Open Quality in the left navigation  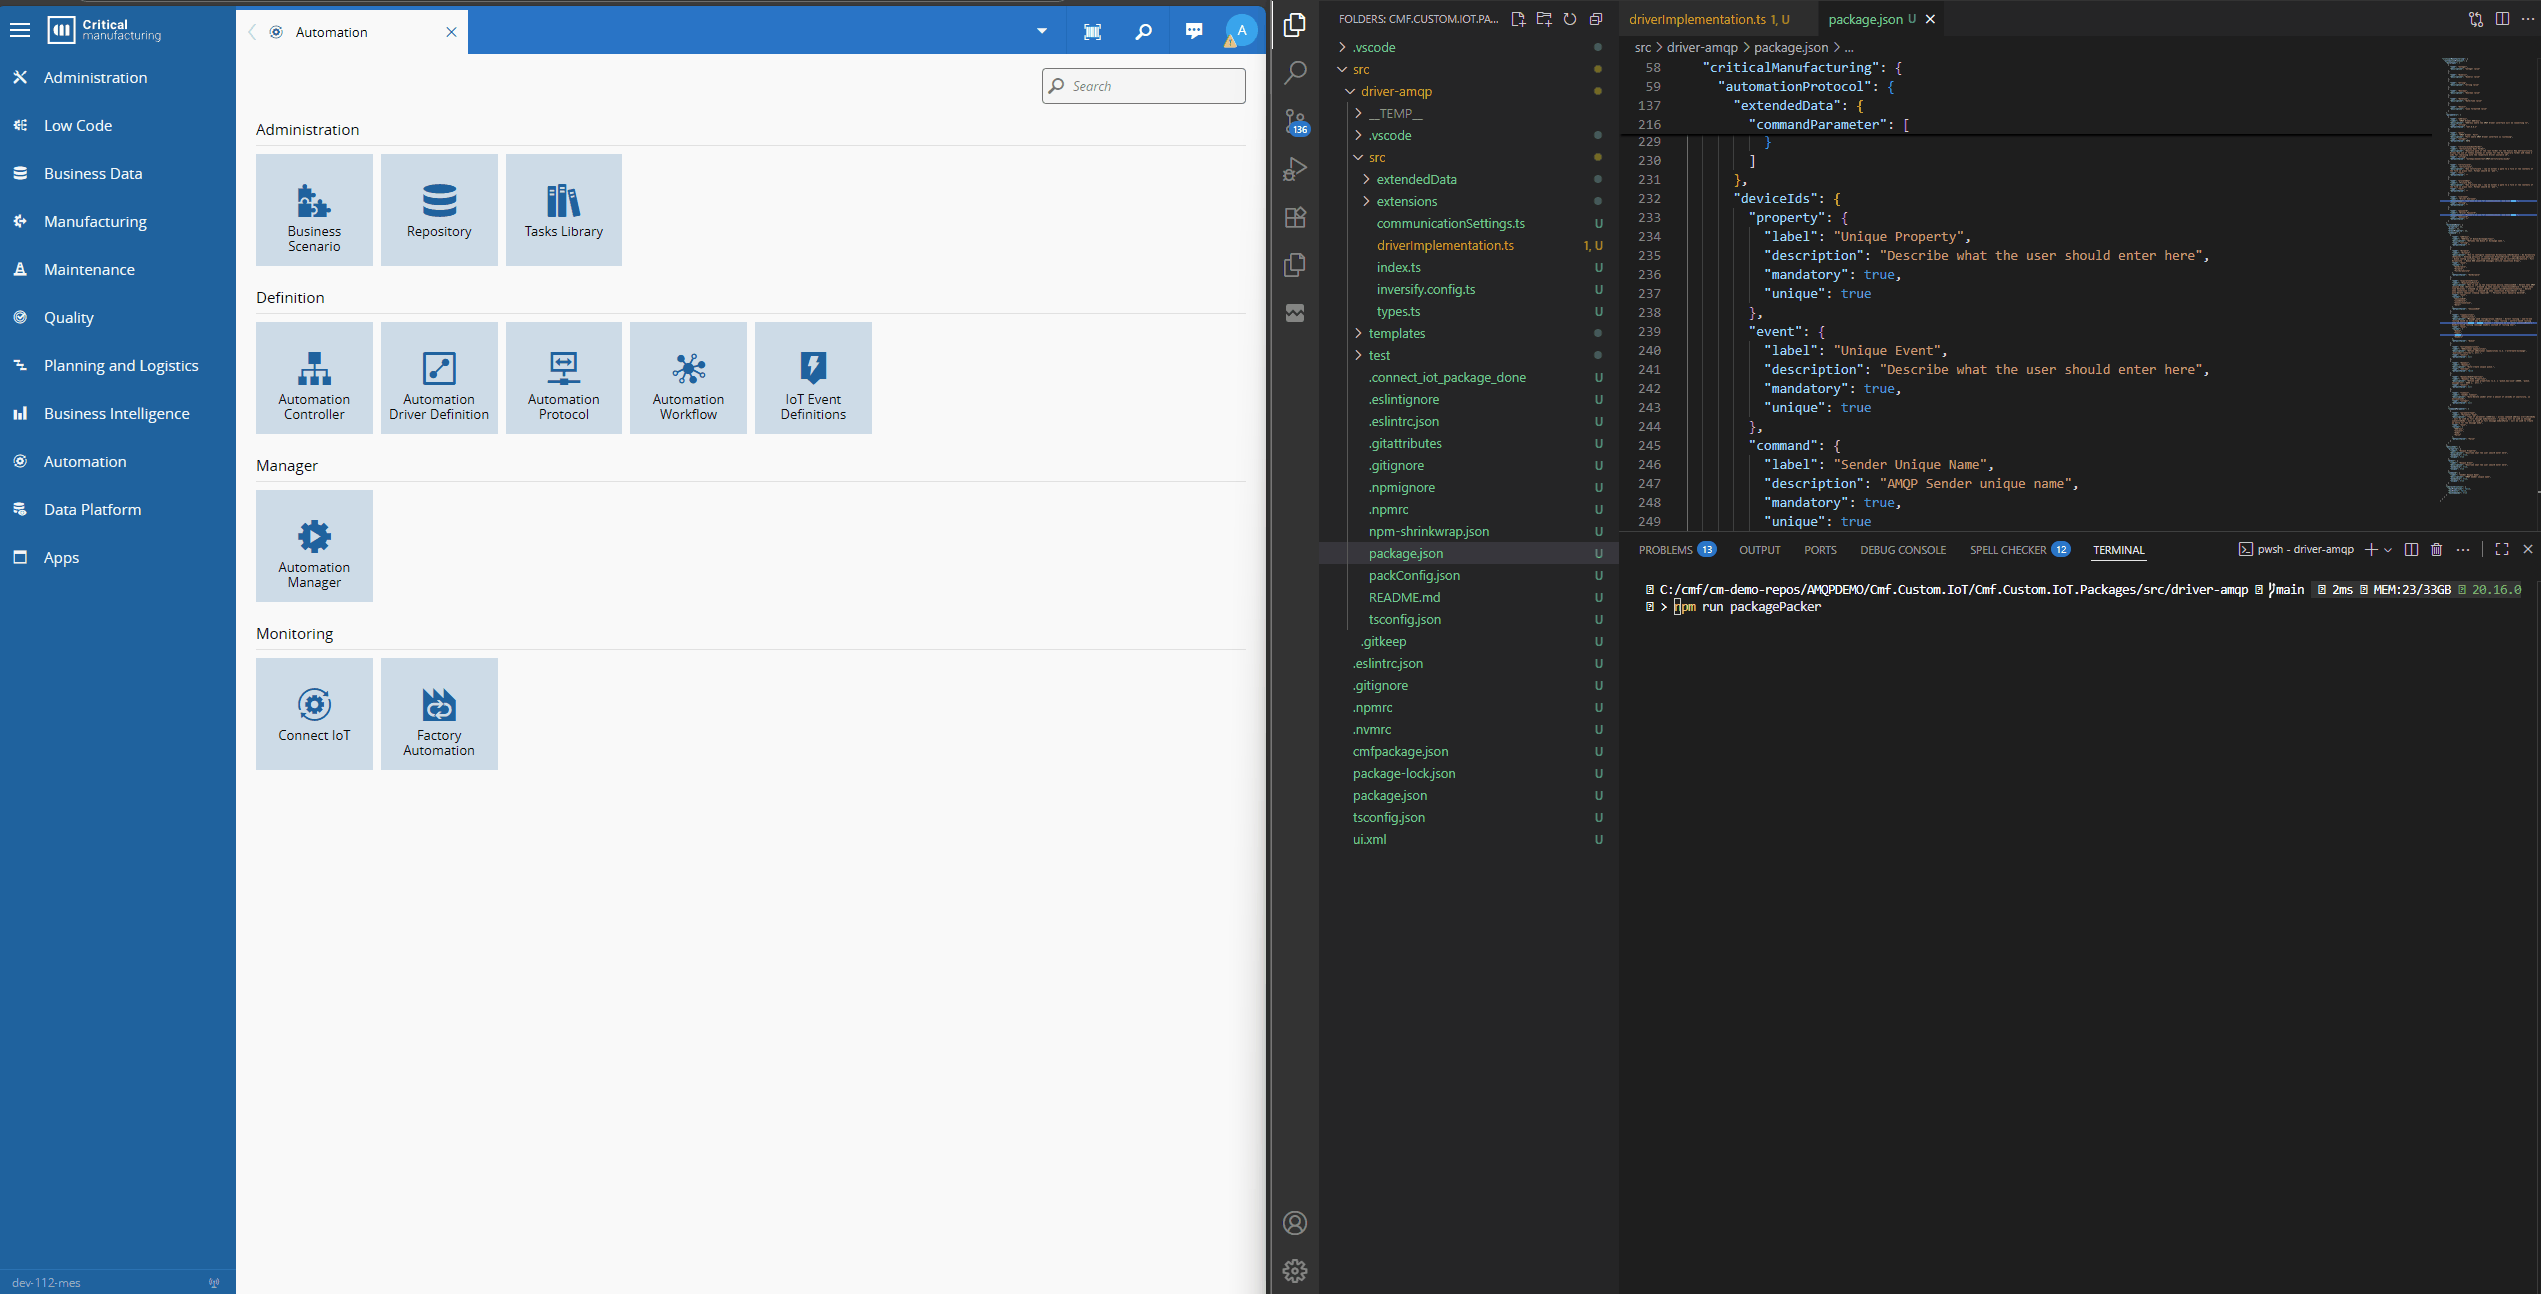click(68, 317)
